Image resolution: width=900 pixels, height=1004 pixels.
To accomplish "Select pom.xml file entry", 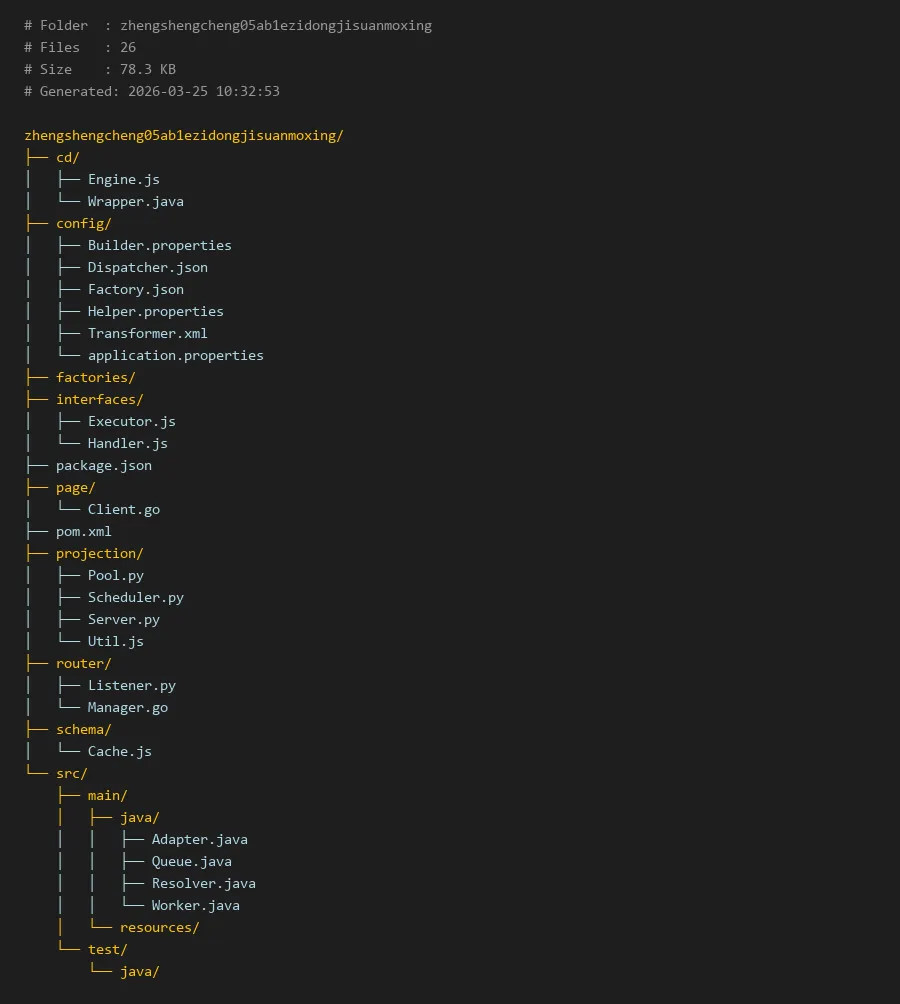I will tap(83, 531).
